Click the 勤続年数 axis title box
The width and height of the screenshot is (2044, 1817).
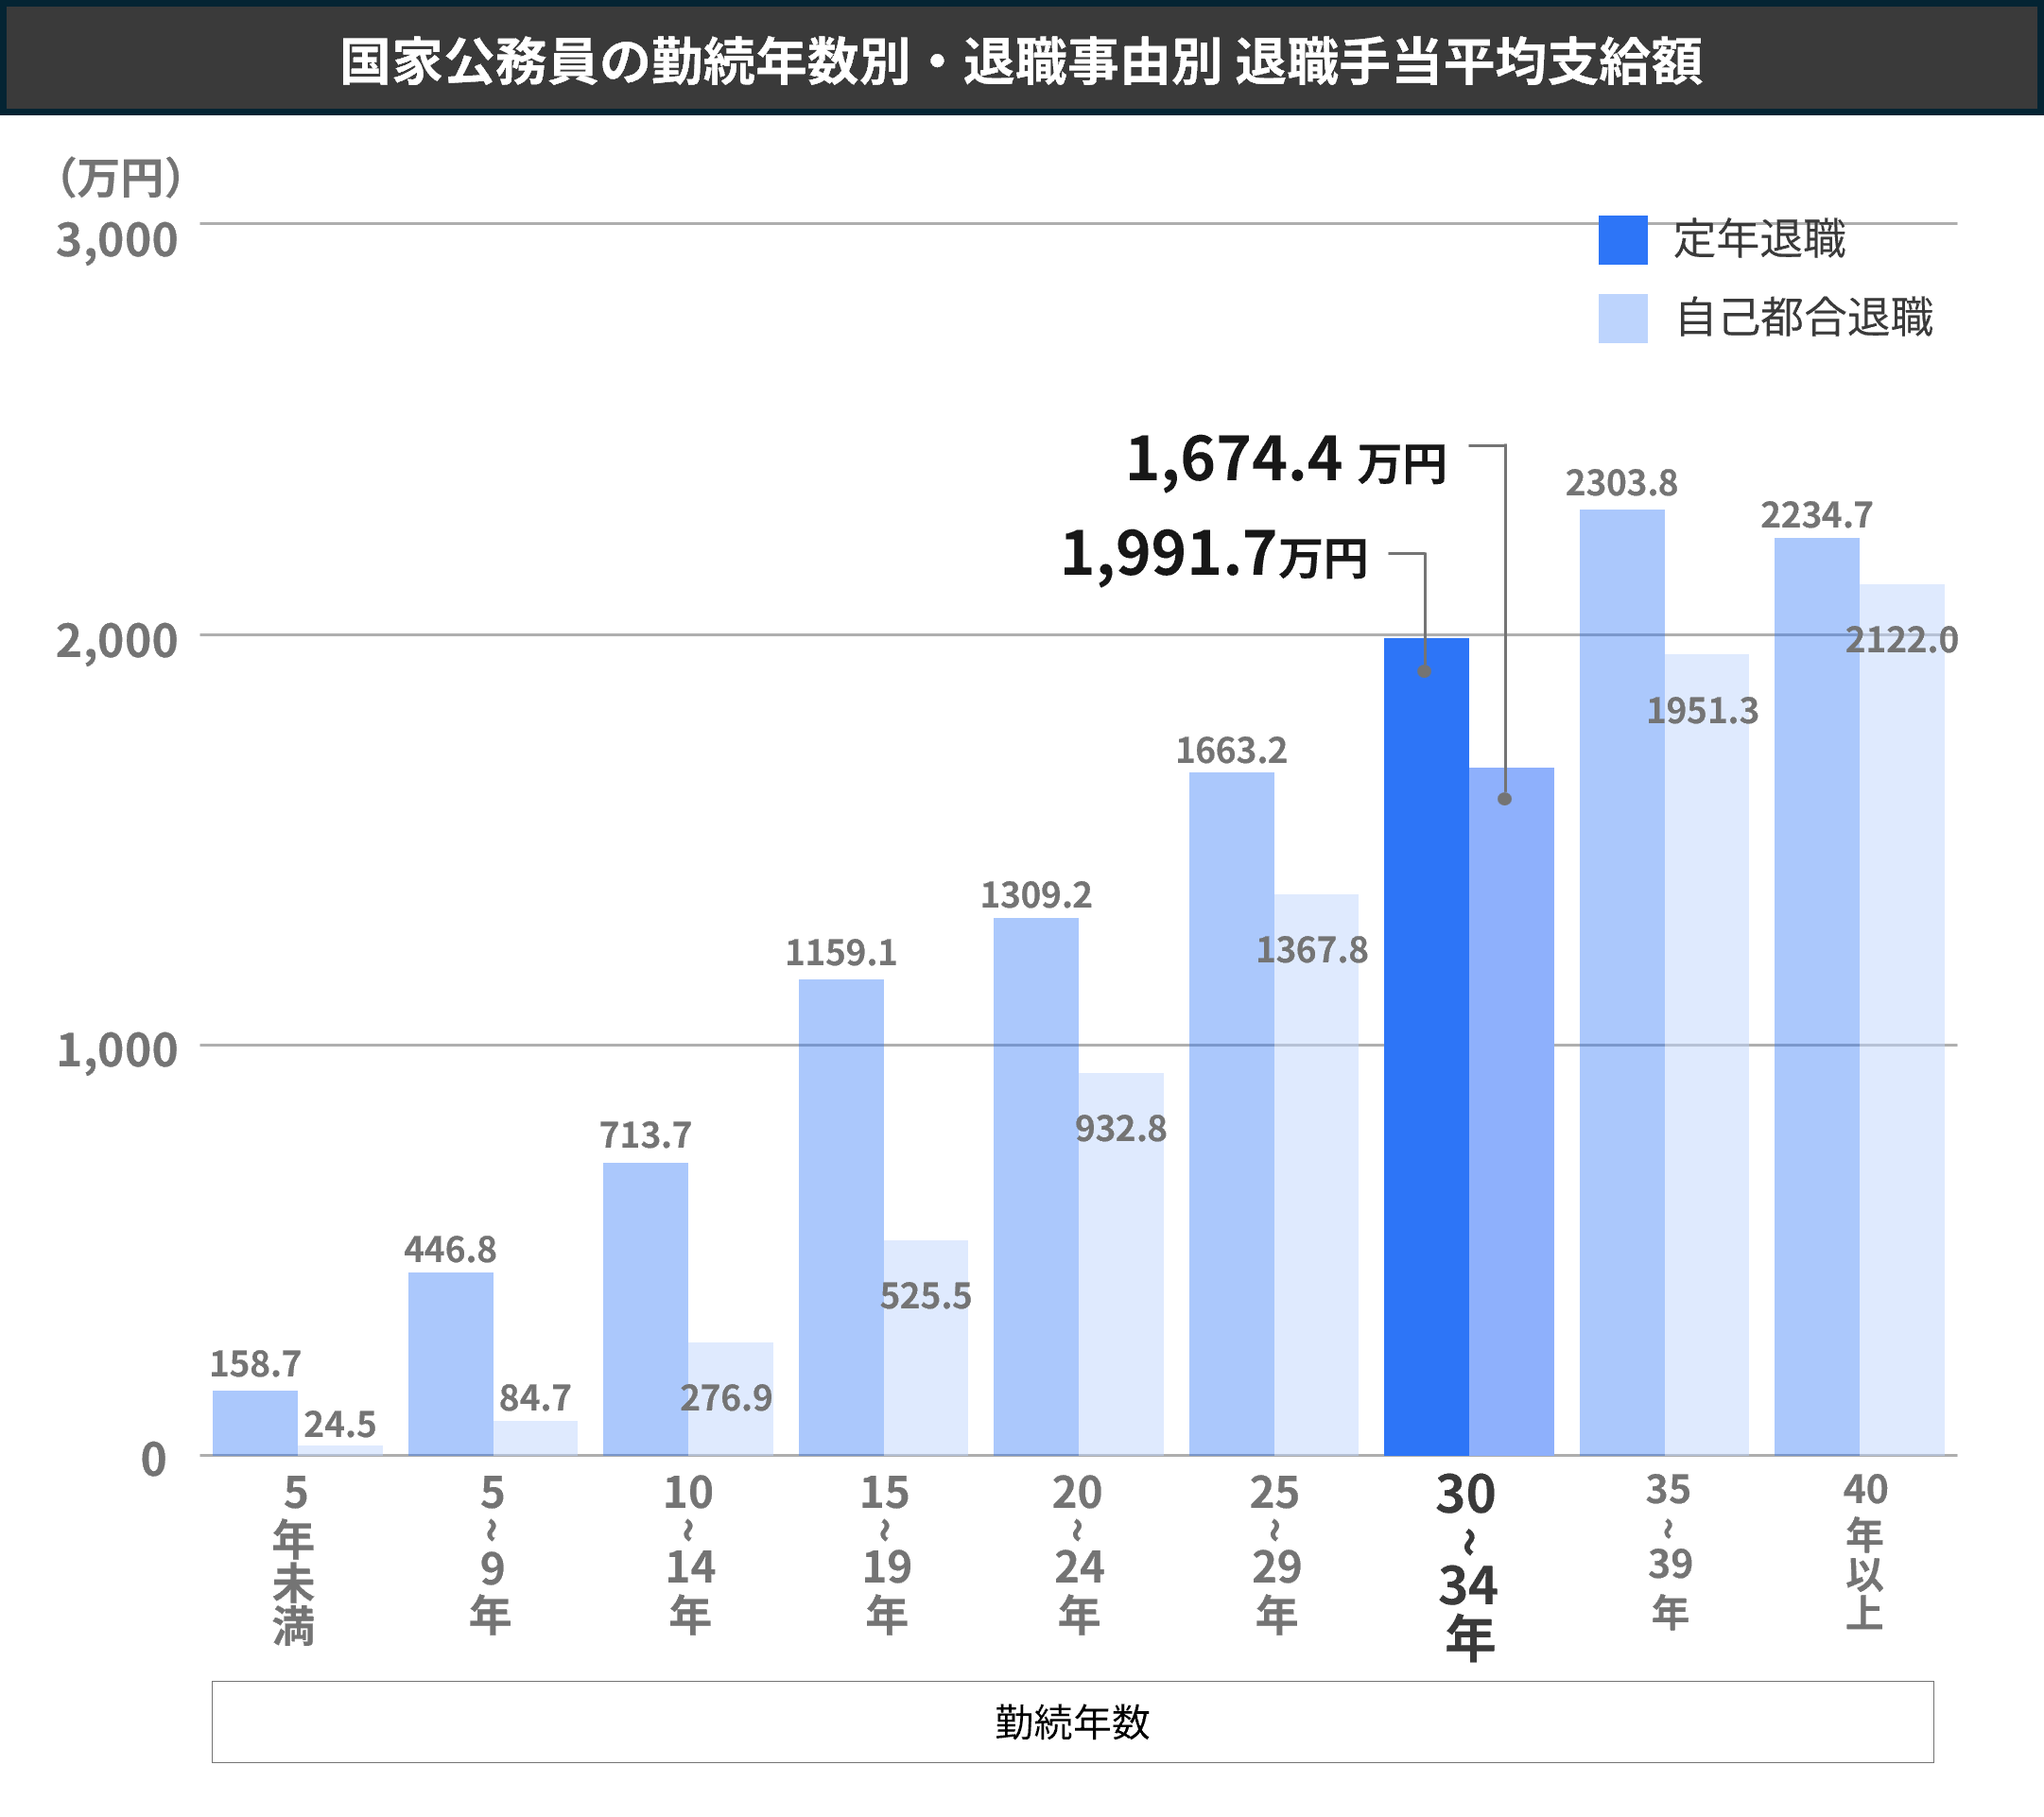(x=1072, y=1722)
